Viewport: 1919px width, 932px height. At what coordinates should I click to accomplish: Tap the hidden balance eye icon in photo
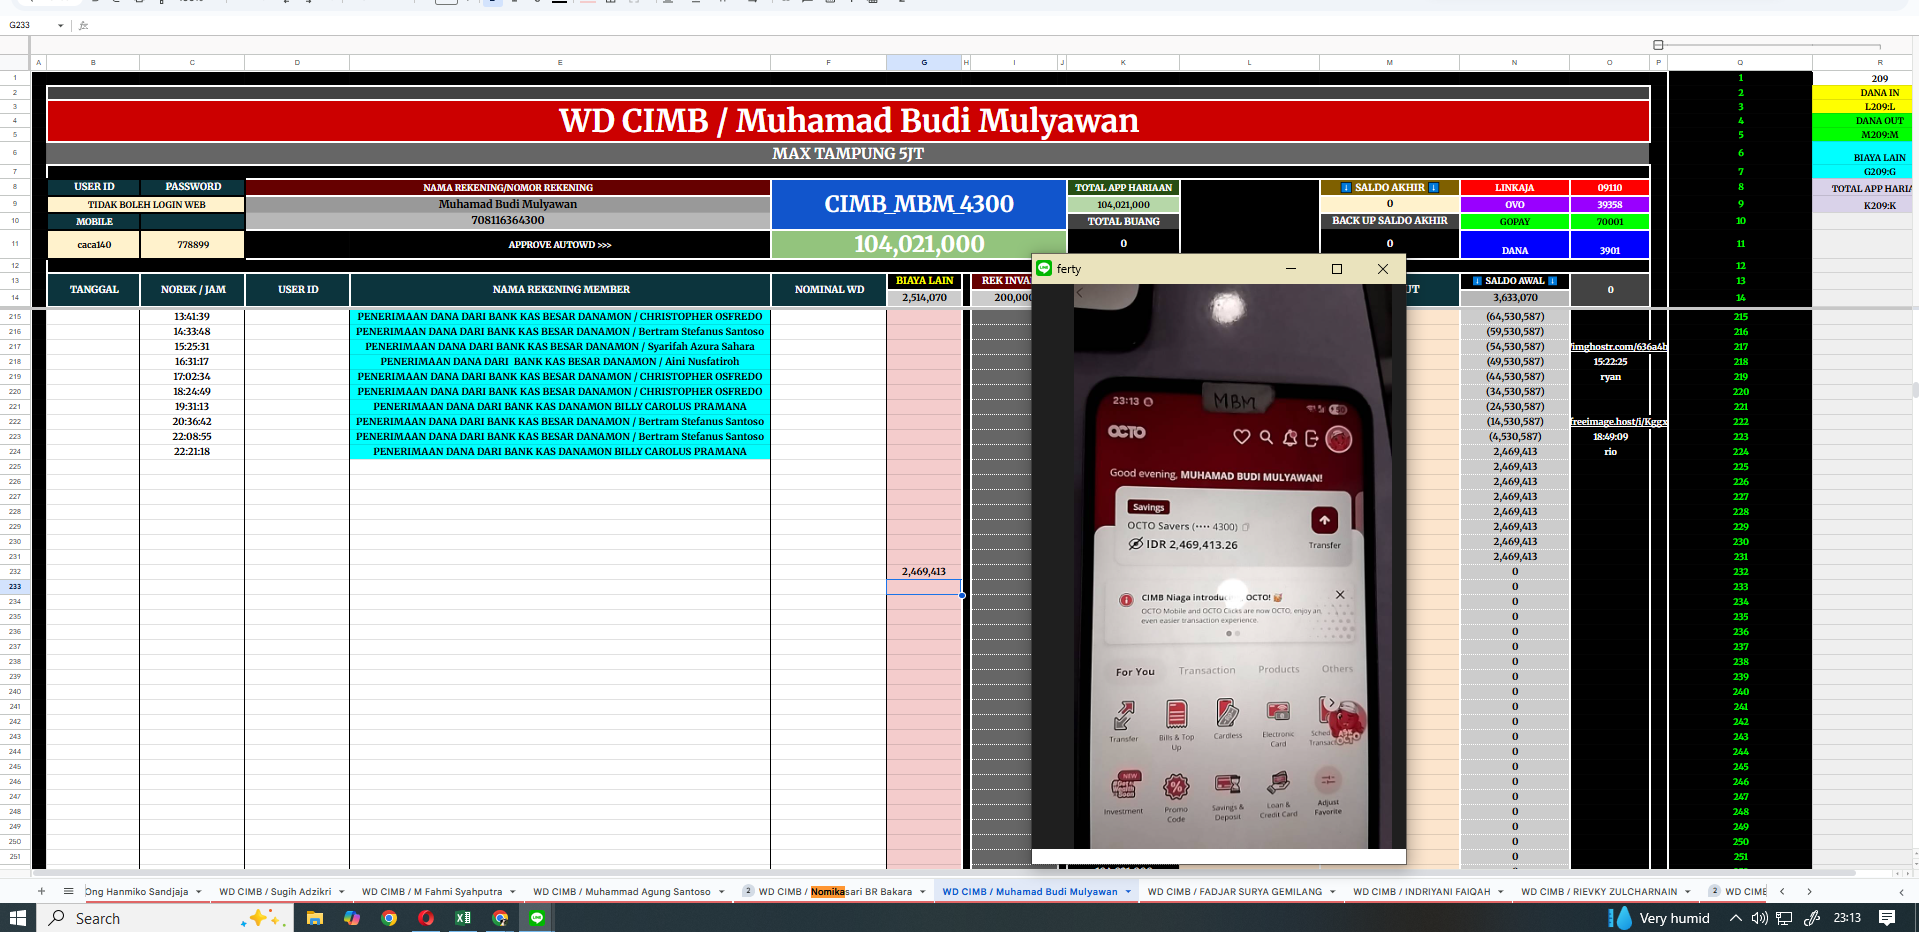tap(1135, 544)
